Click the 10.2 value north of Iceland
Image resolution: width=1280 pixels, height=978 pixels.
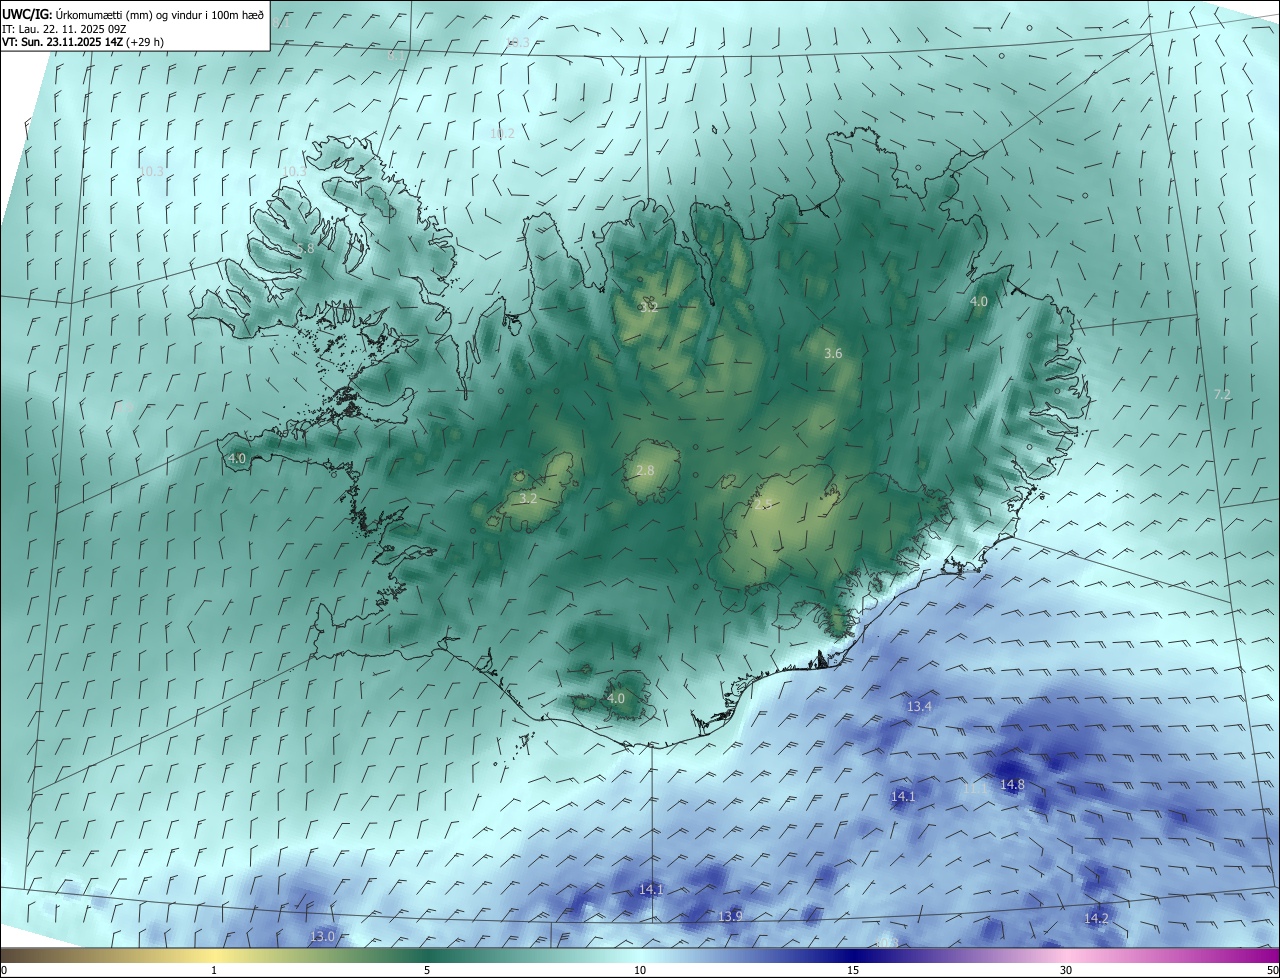click(502, 133)
